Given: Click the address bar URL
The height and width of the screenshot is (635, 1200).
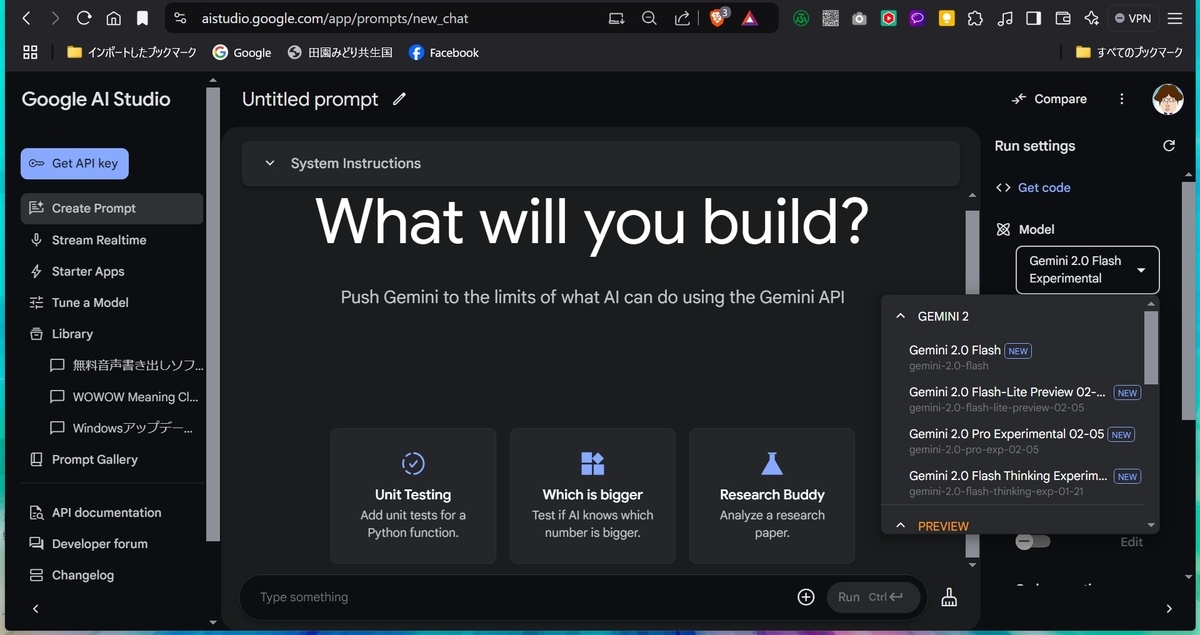Looking at the screenshot, I should (x=335, y=18).
